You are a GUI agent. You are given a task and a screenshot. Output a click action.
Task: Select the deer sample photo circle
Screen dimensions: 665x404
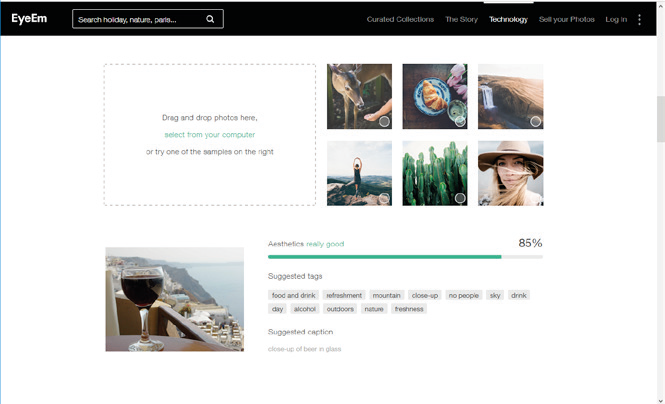coord(384,122)
